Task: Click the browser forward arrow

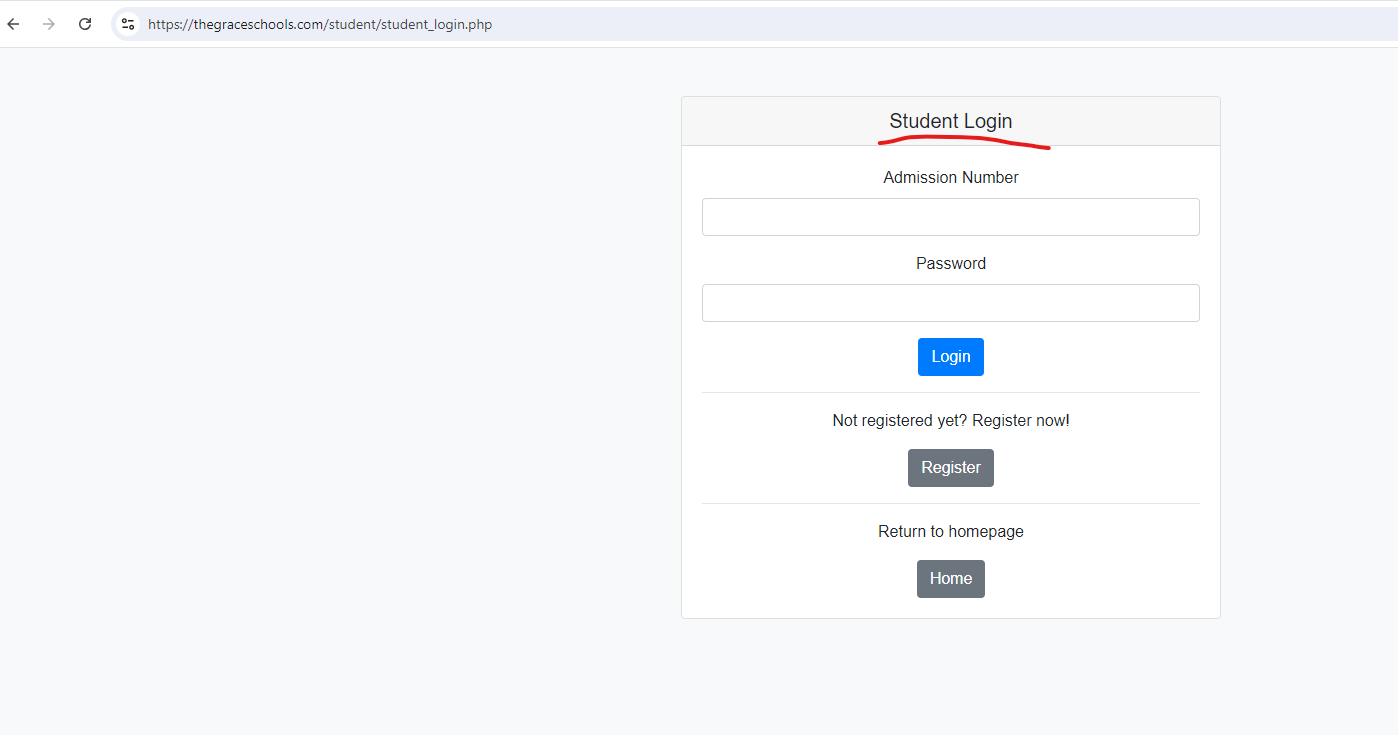Action: coord(49,24)
